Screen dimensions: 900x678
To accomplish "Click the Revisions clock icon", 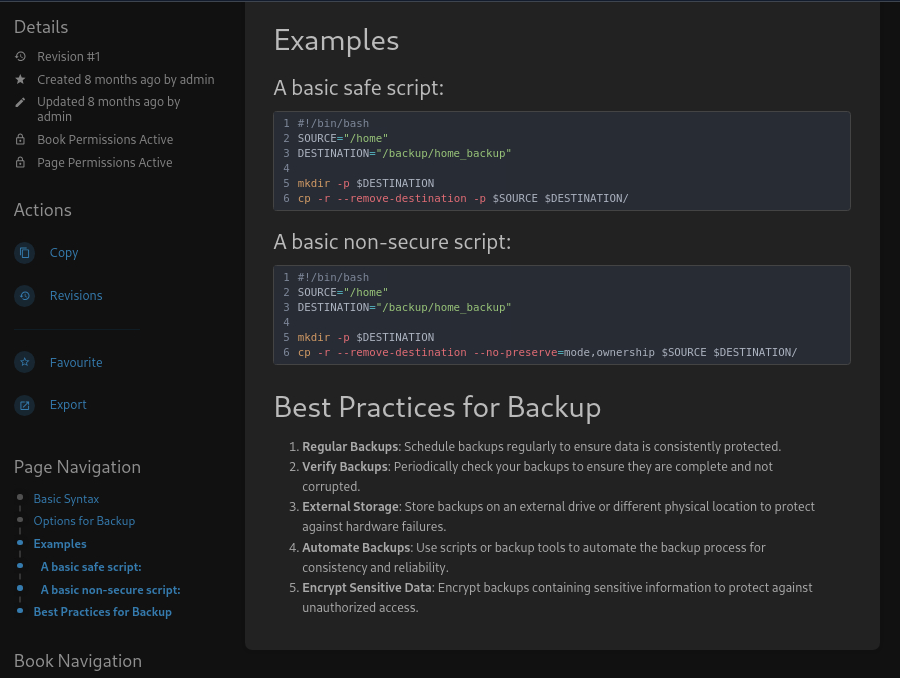I will [x=25, y=296].
